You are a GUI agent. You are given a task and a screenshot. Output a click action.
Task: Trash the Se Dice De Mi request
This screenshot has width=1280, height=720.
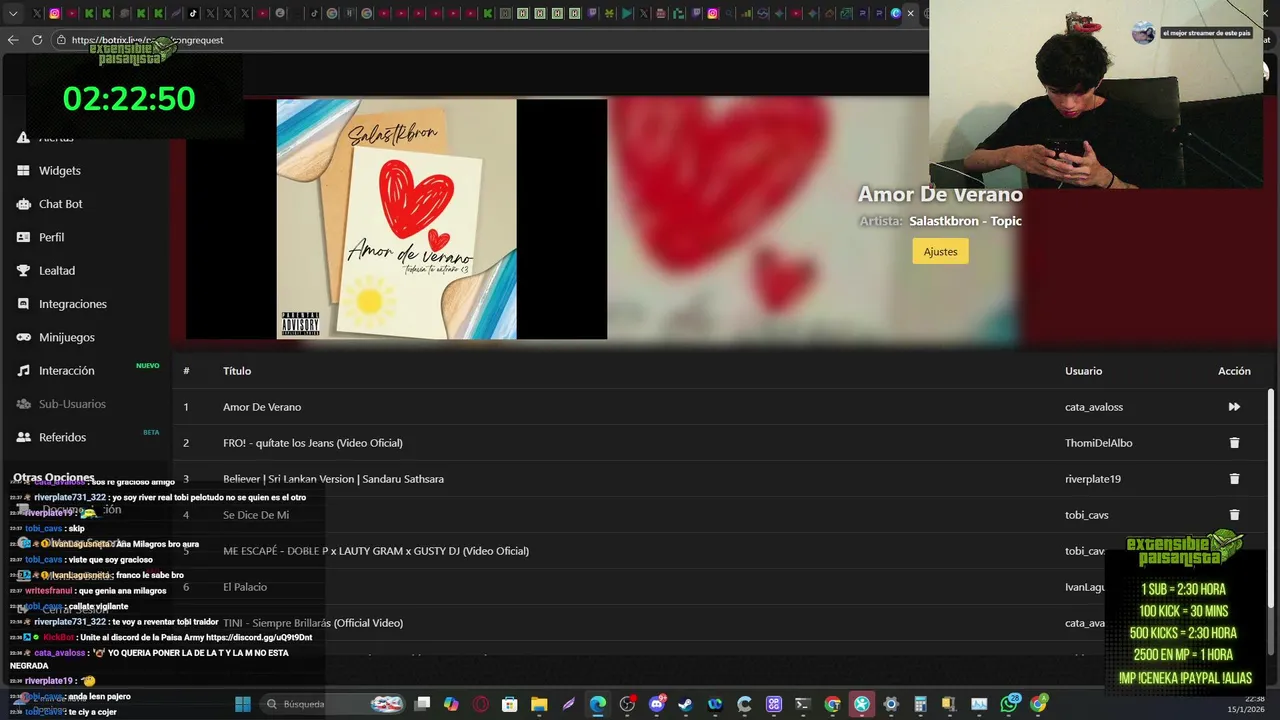pos(1234,515)
